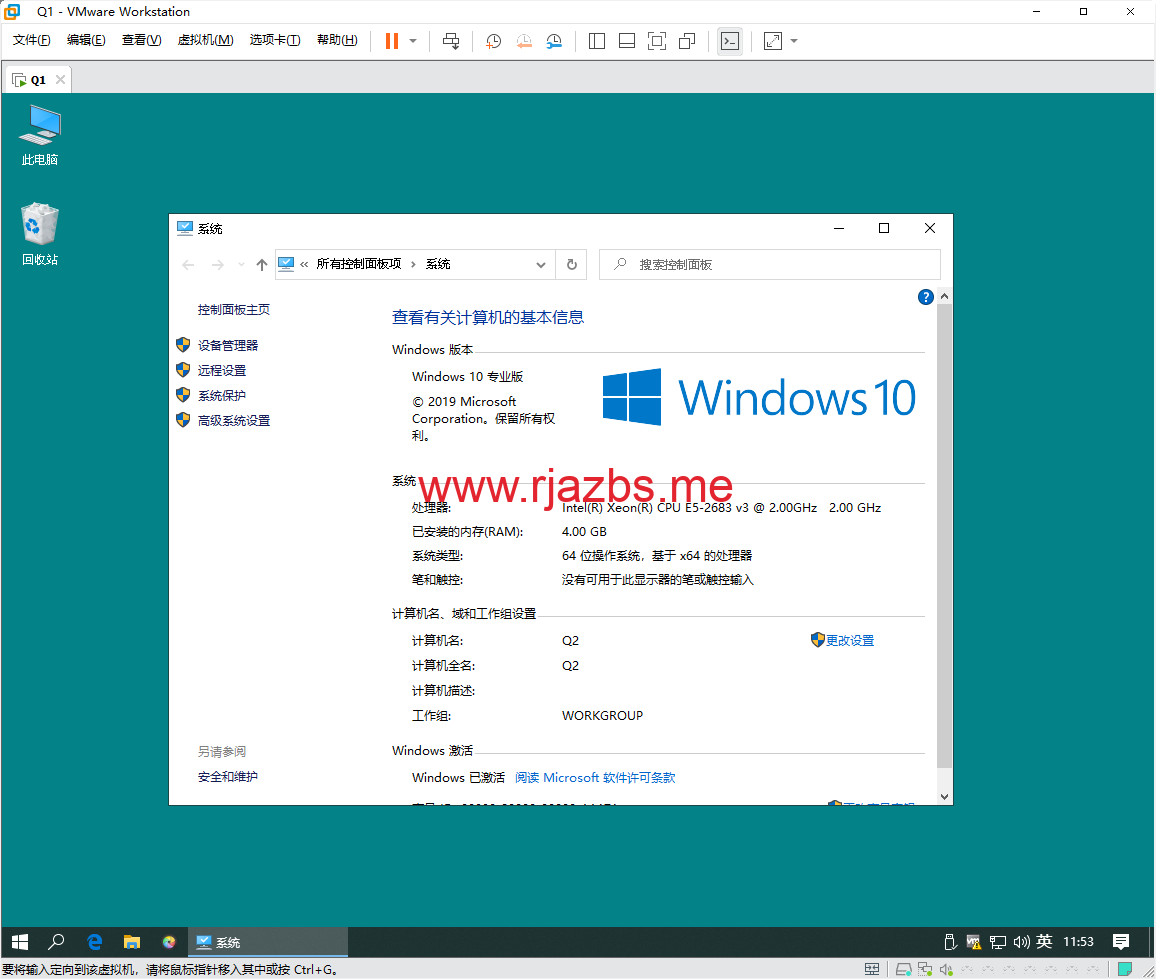Select 系统 window taskbar button

pyautogui.click(x=268, y=942)
